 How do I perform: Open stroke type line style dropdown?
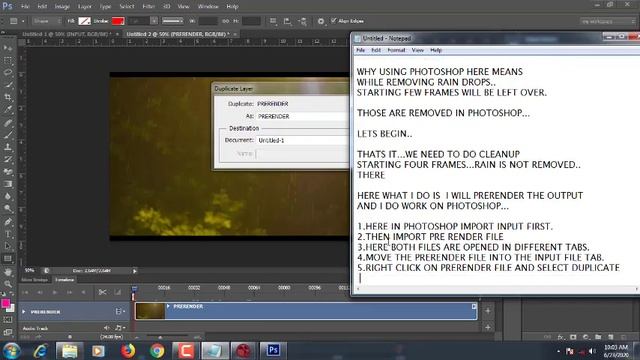[173, 21]
